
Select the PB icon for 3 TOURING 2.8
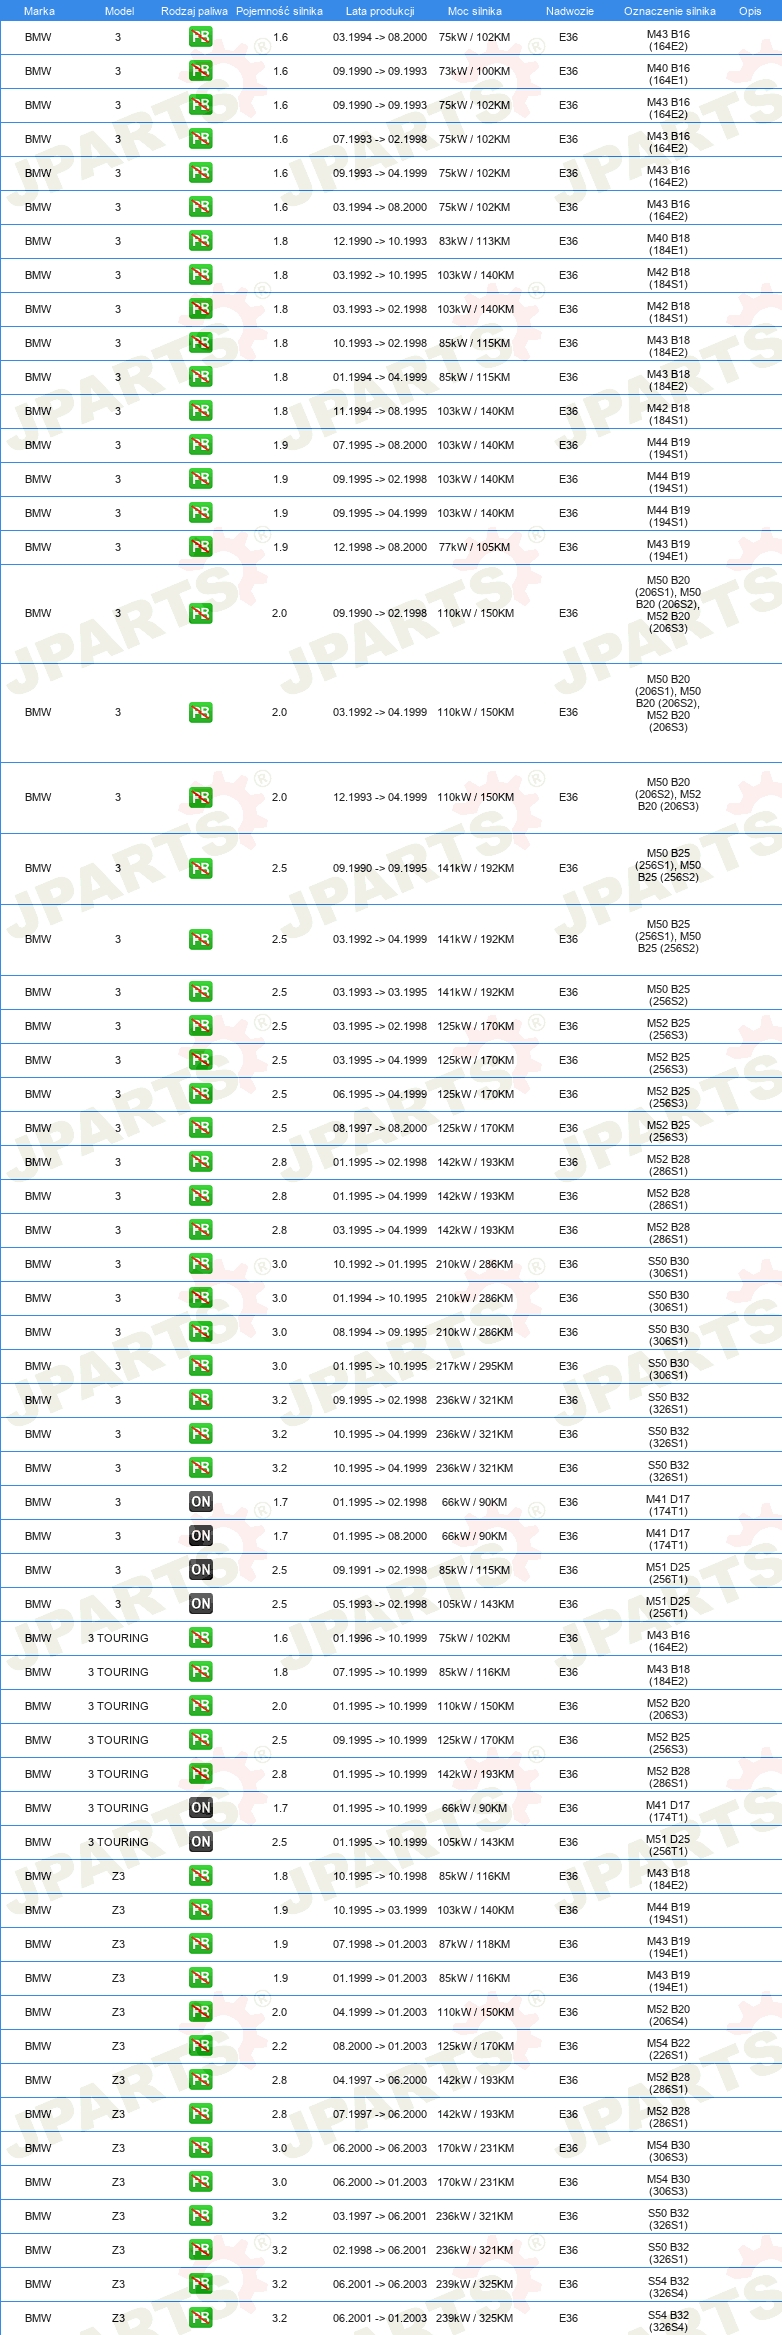[200, 1774]
